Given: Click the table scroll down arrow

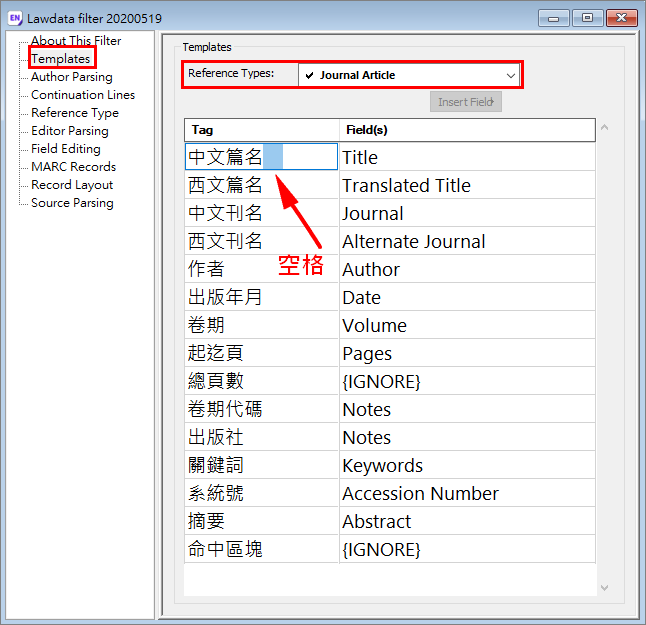Looking at the screenshot, I should coord(604,588).
